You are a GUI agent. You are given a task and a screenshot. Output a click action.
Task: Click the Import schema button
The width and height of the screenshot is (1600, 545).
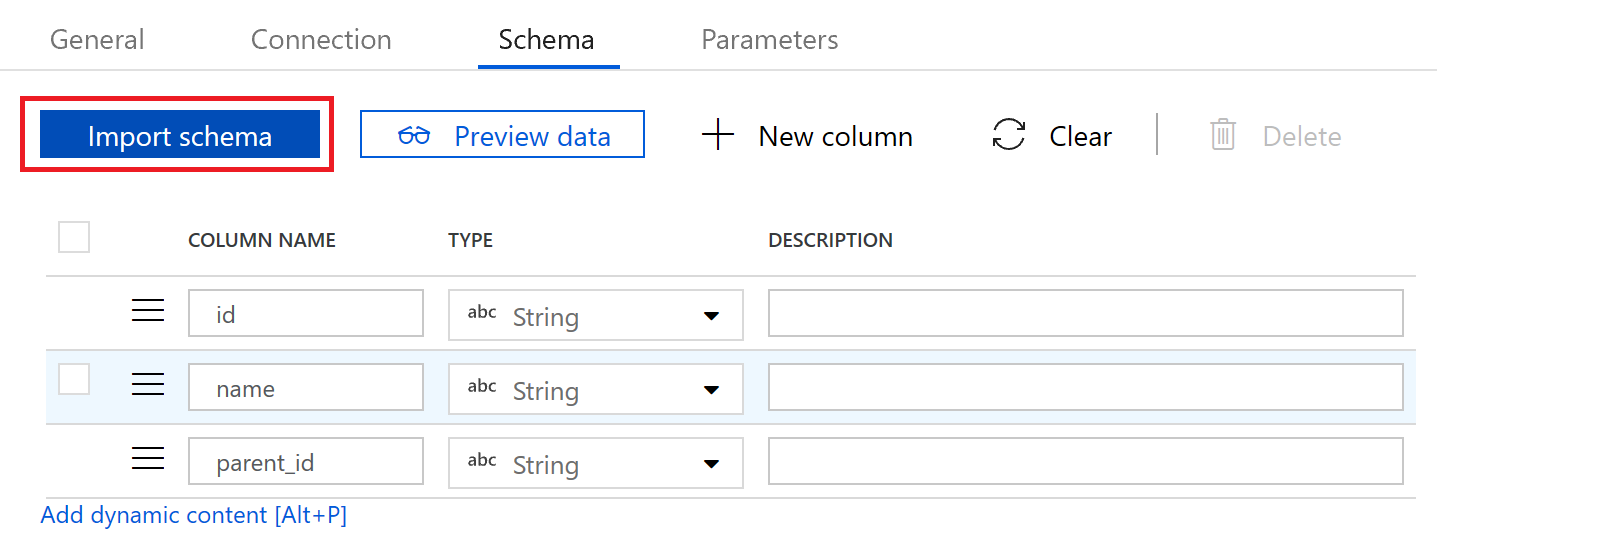pyautogui.click(x=180, y=135)
